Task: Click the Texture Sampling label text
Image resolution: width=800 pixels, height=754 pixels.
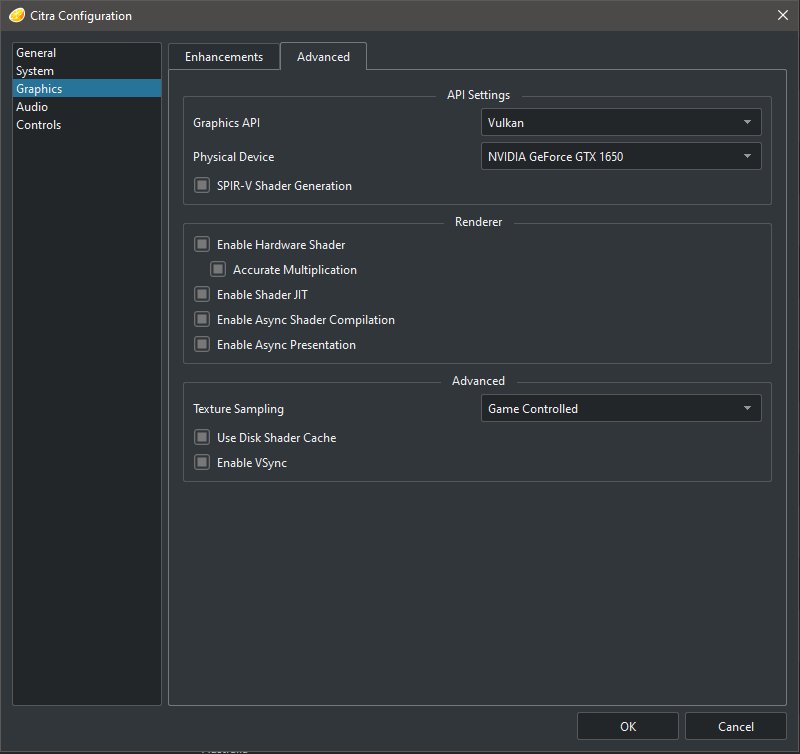Action: (238, 409)
